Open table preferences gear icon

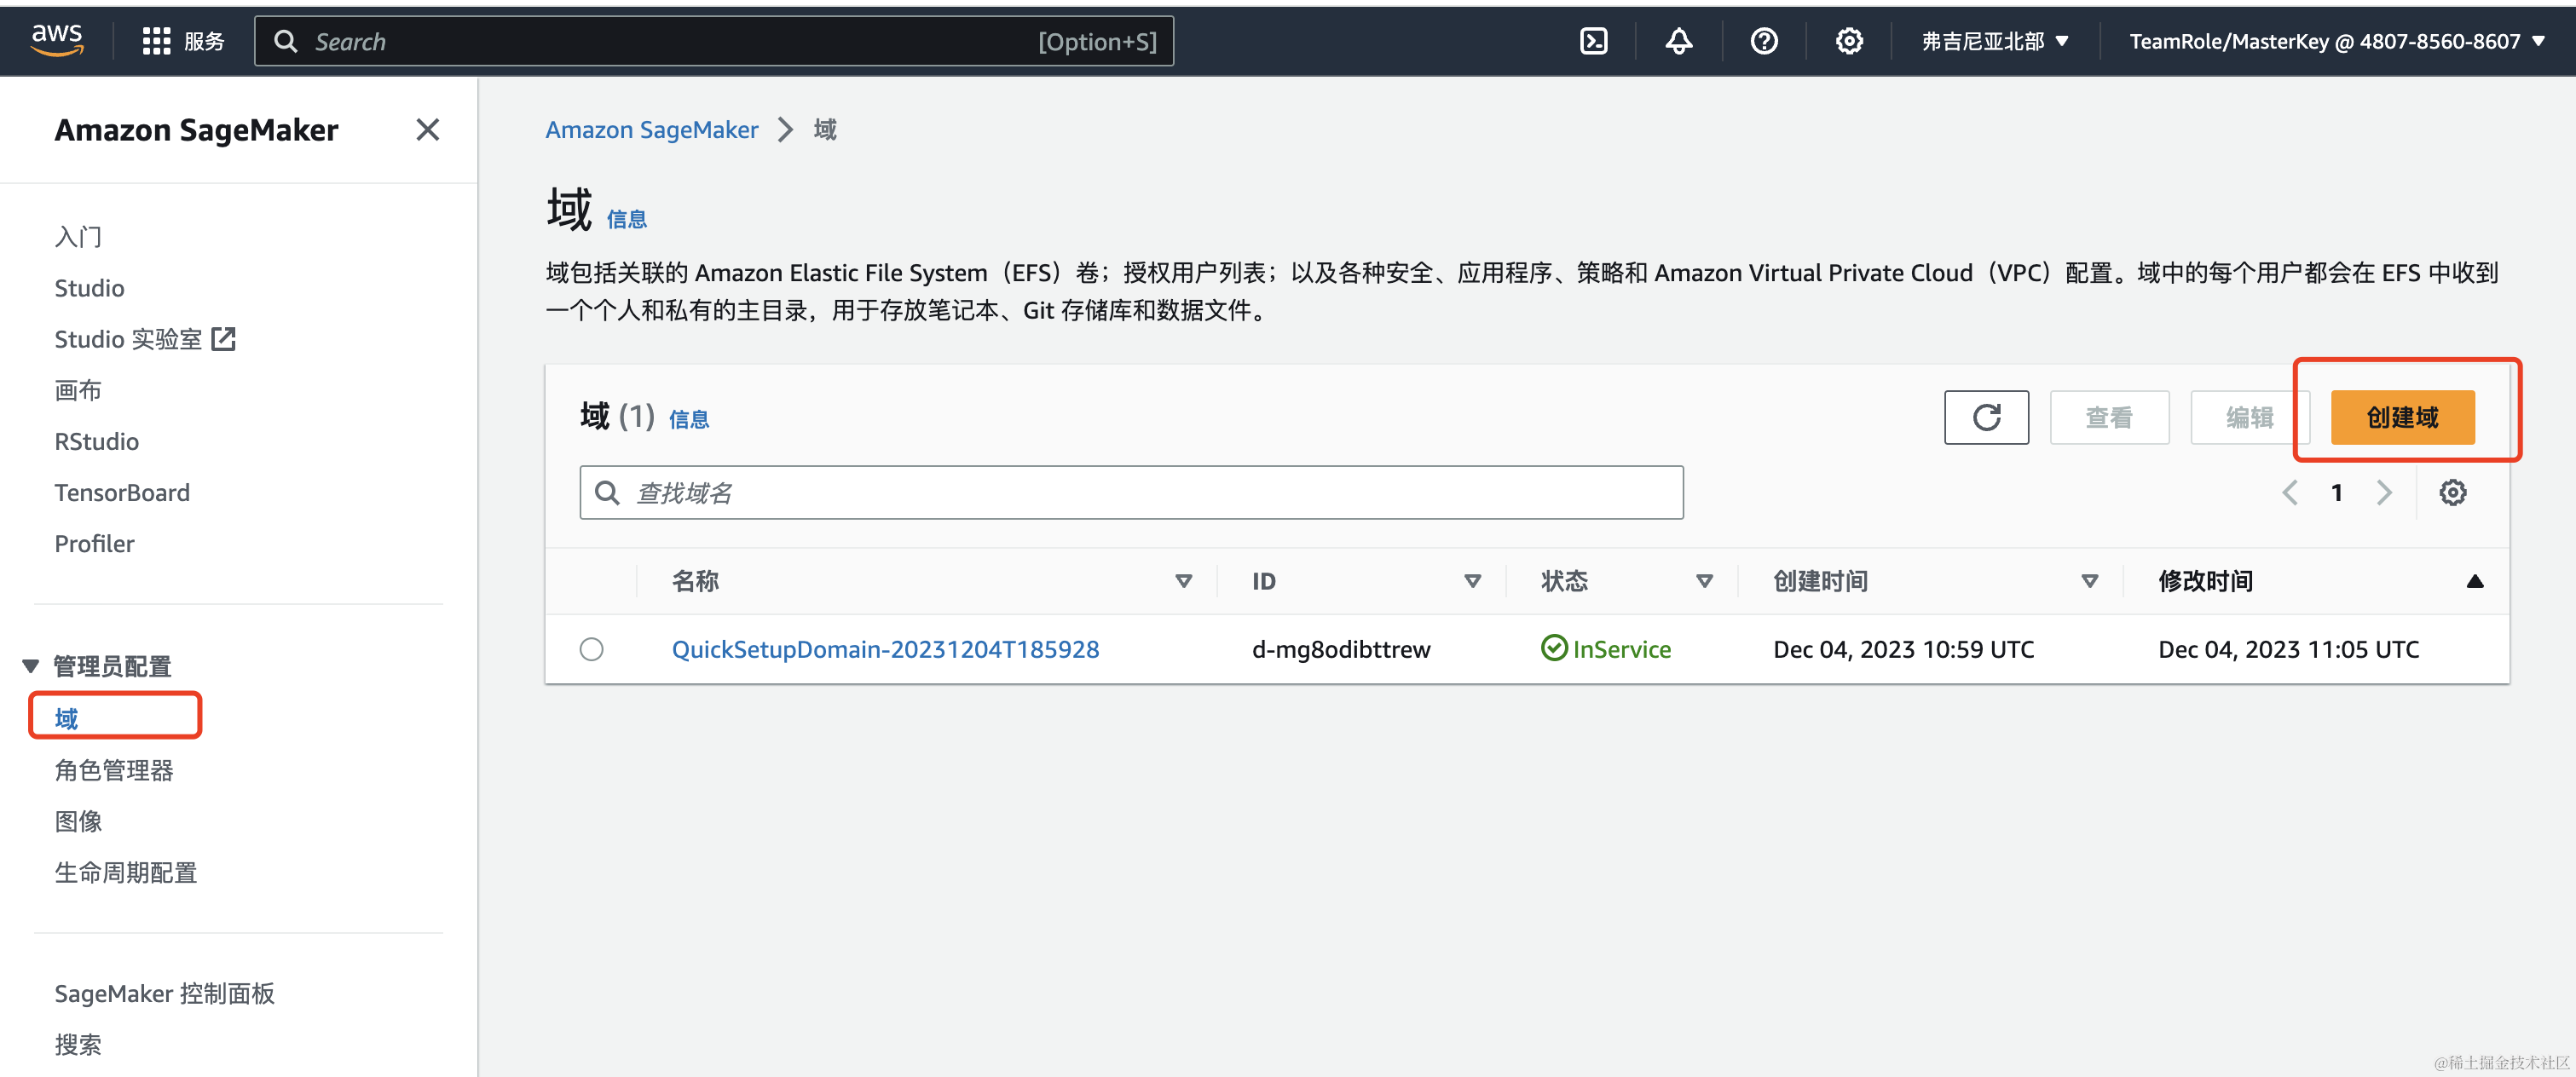click(x=2452, y=492)
